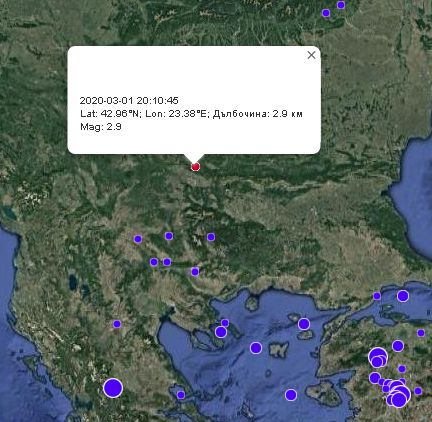Select the small marker at the right edge south of Marmara
Screen dimensions: 432x422
coord(421,333)
